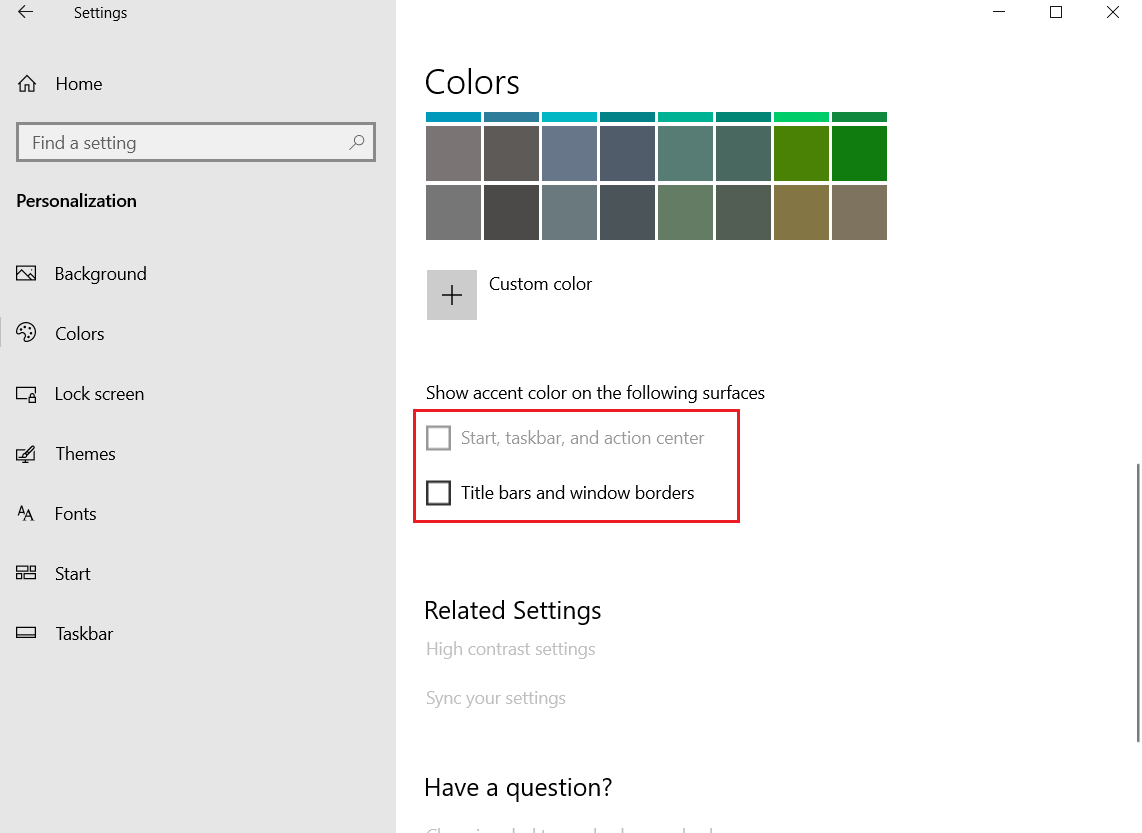Open Sync your settings link
Screen dimensions: 1142x833
coord(496,698)
